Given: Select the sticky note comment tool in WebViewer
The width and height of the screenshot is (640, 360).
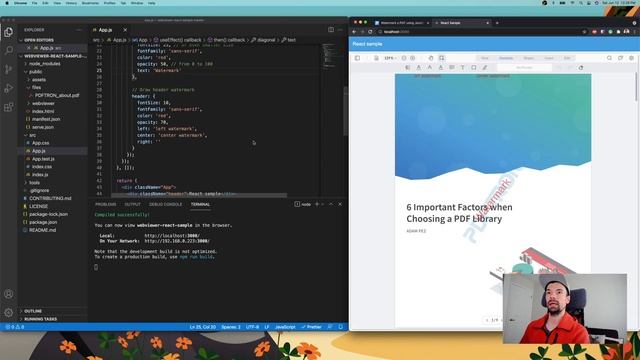Looking at the screenshot, I should point(452,67).
